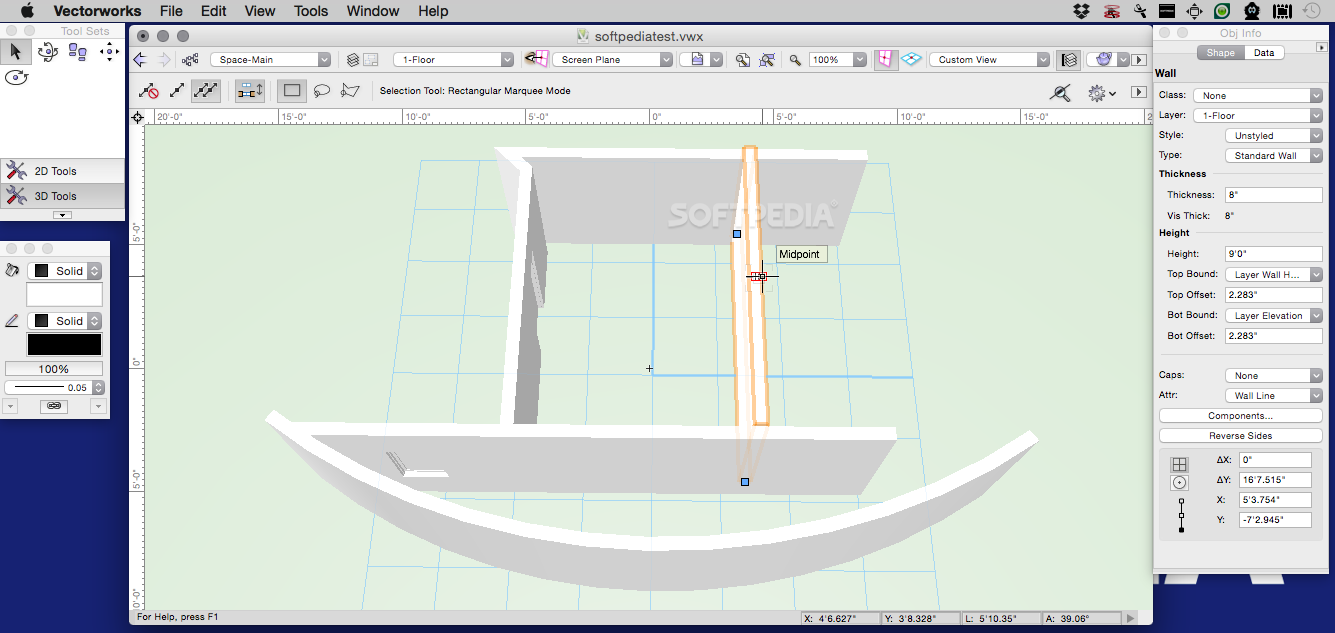Screen dimensions: 1335x633
Task: Click the Reverse Sides button
Action: click(x=1240, y=435)
